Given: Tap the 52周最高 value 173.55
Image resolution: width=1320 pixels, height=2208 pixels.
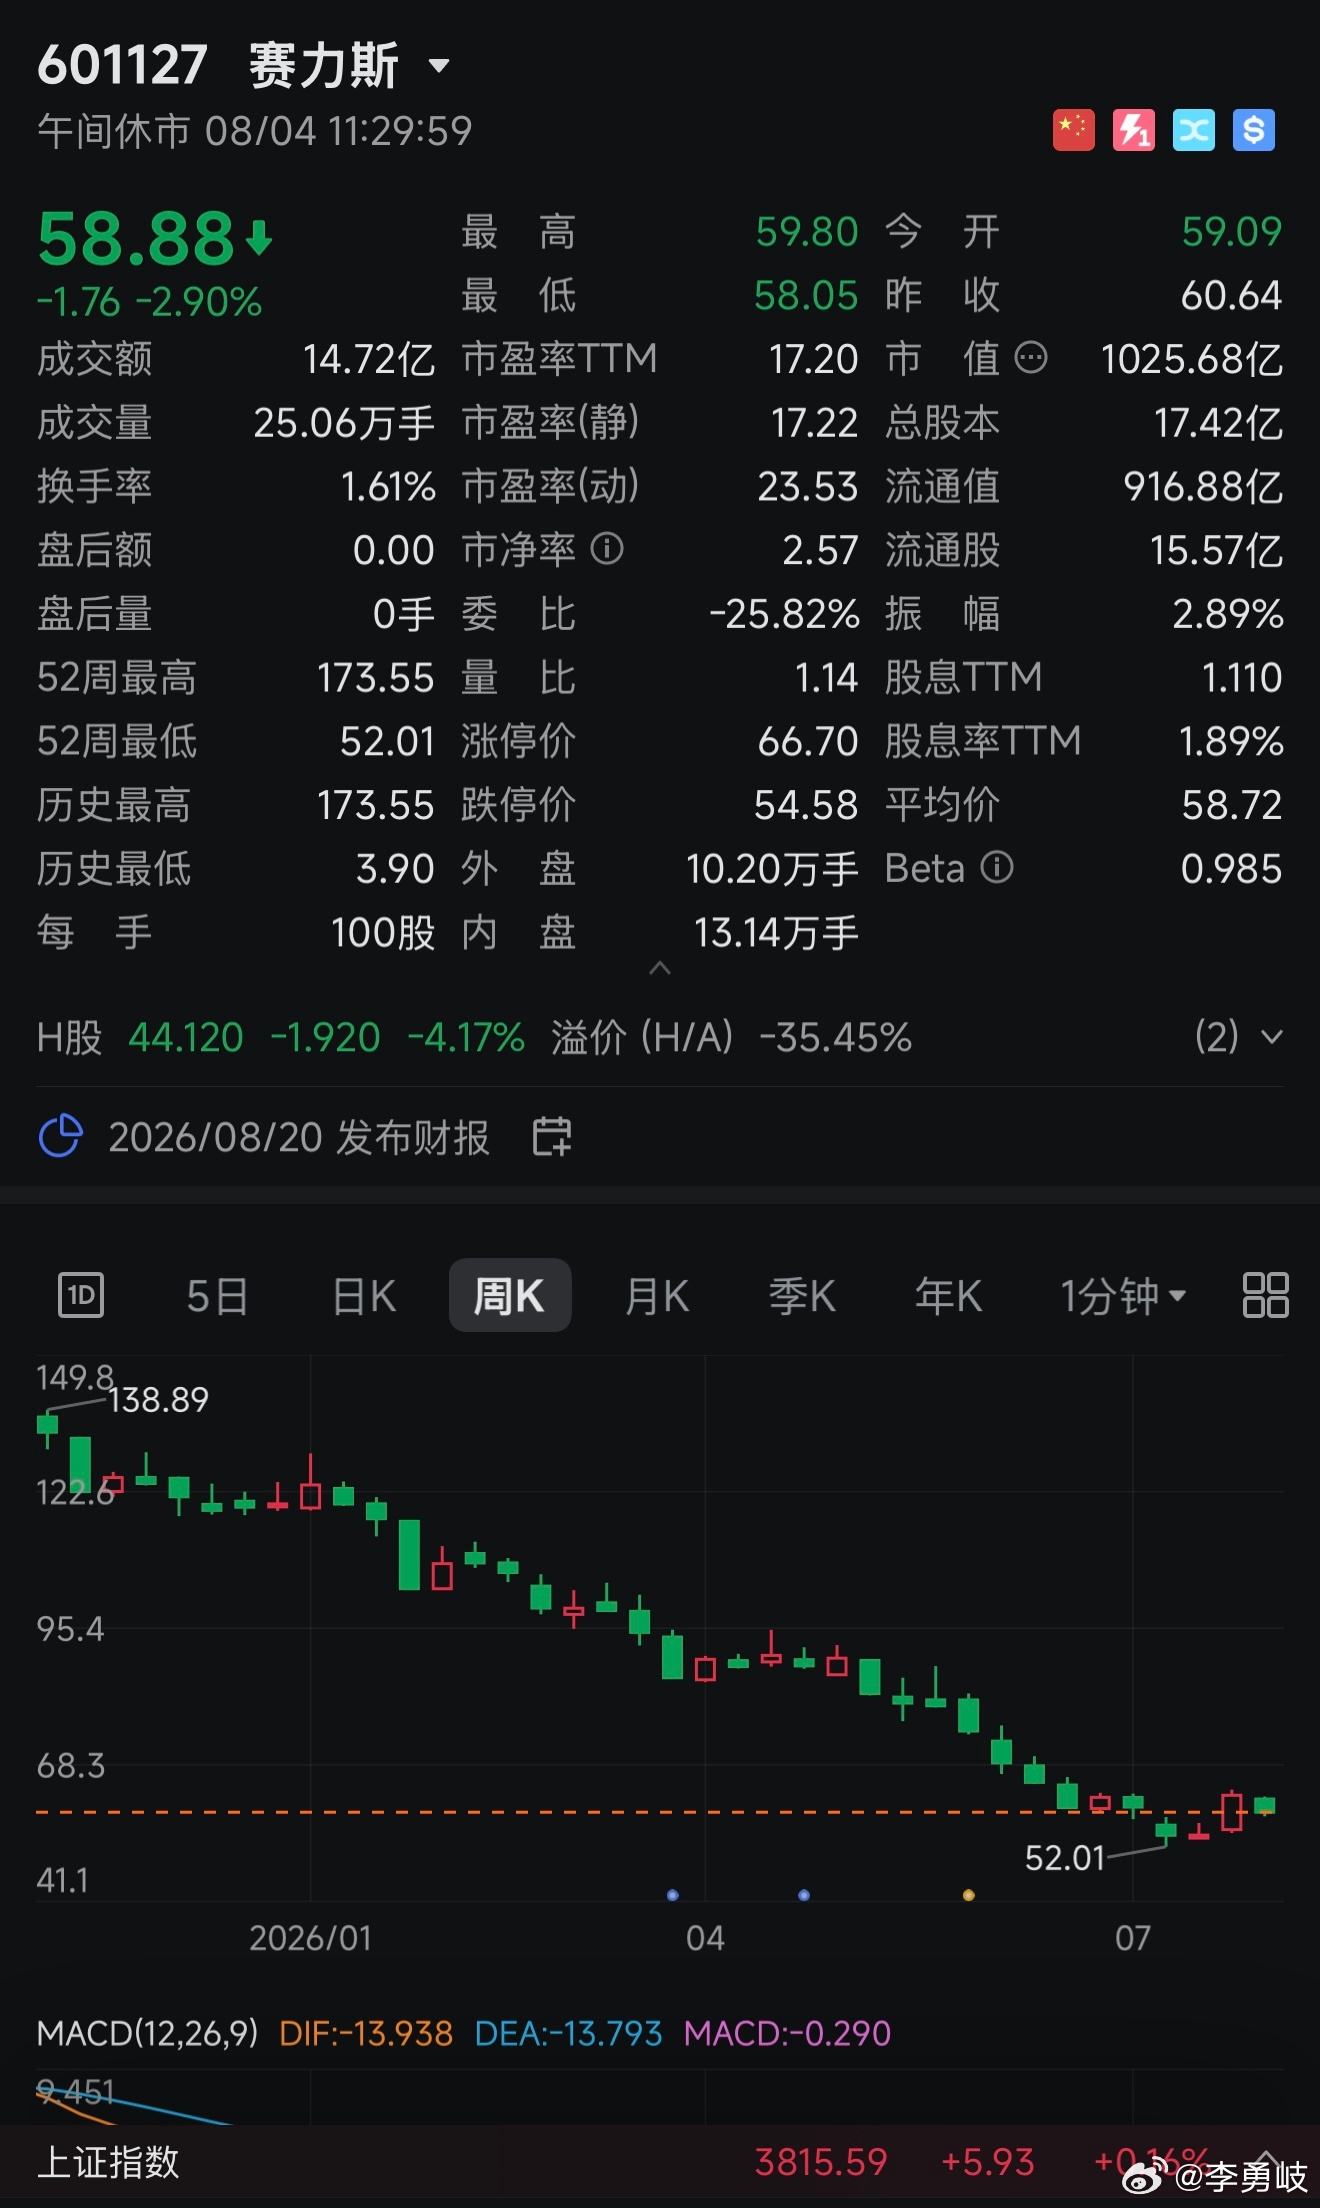Looking at the screenshot, I should [376, 678].
